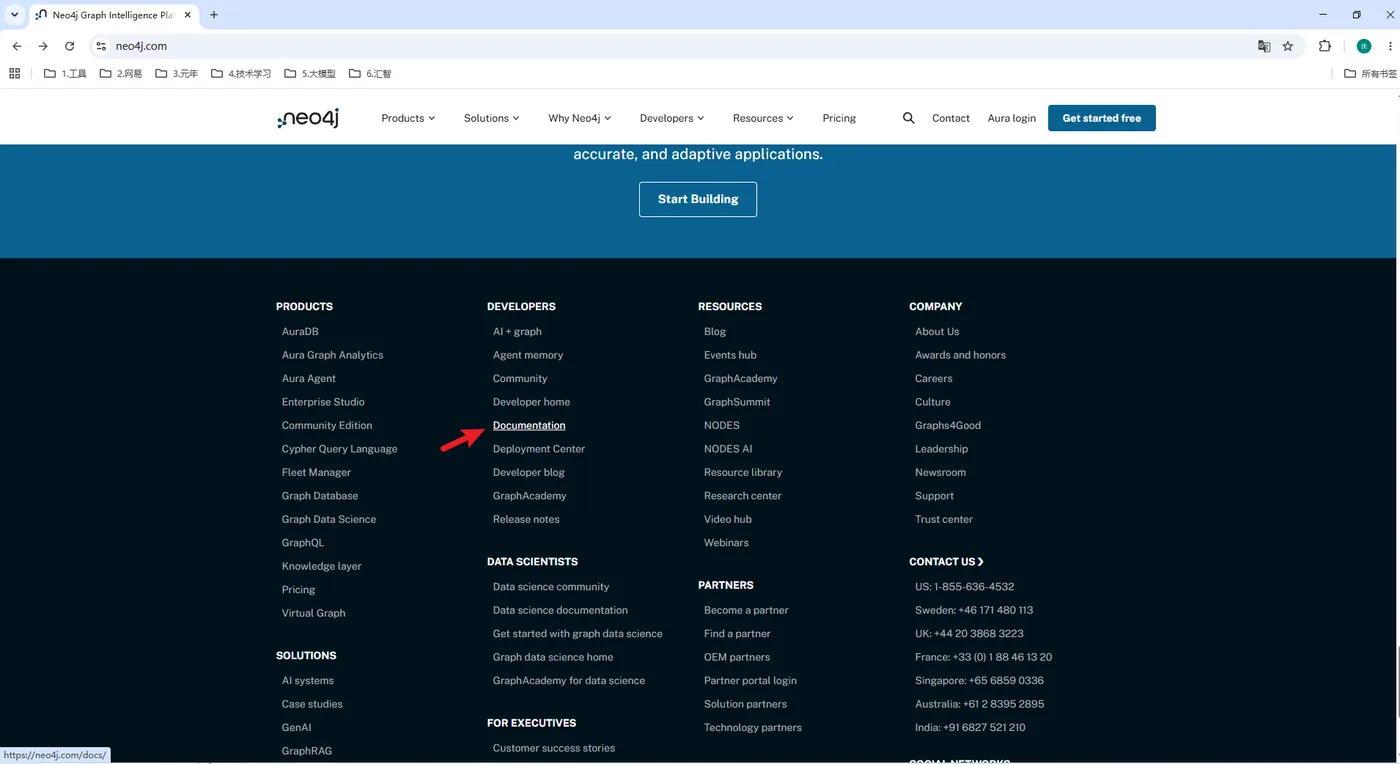Go to Pricing in the header

coord(839,118)
